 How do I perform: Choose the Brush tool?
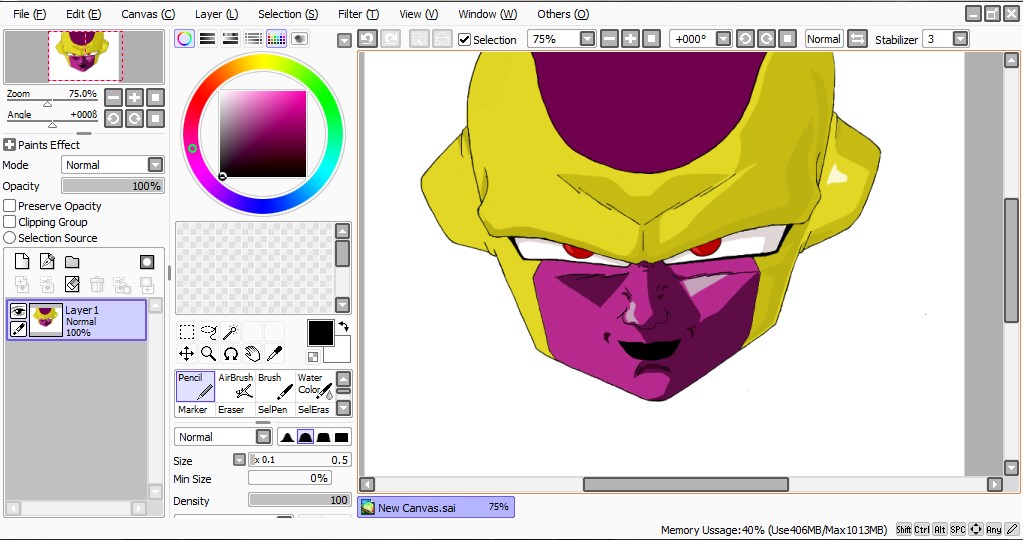pyautogui.click(x=275, y=385)
